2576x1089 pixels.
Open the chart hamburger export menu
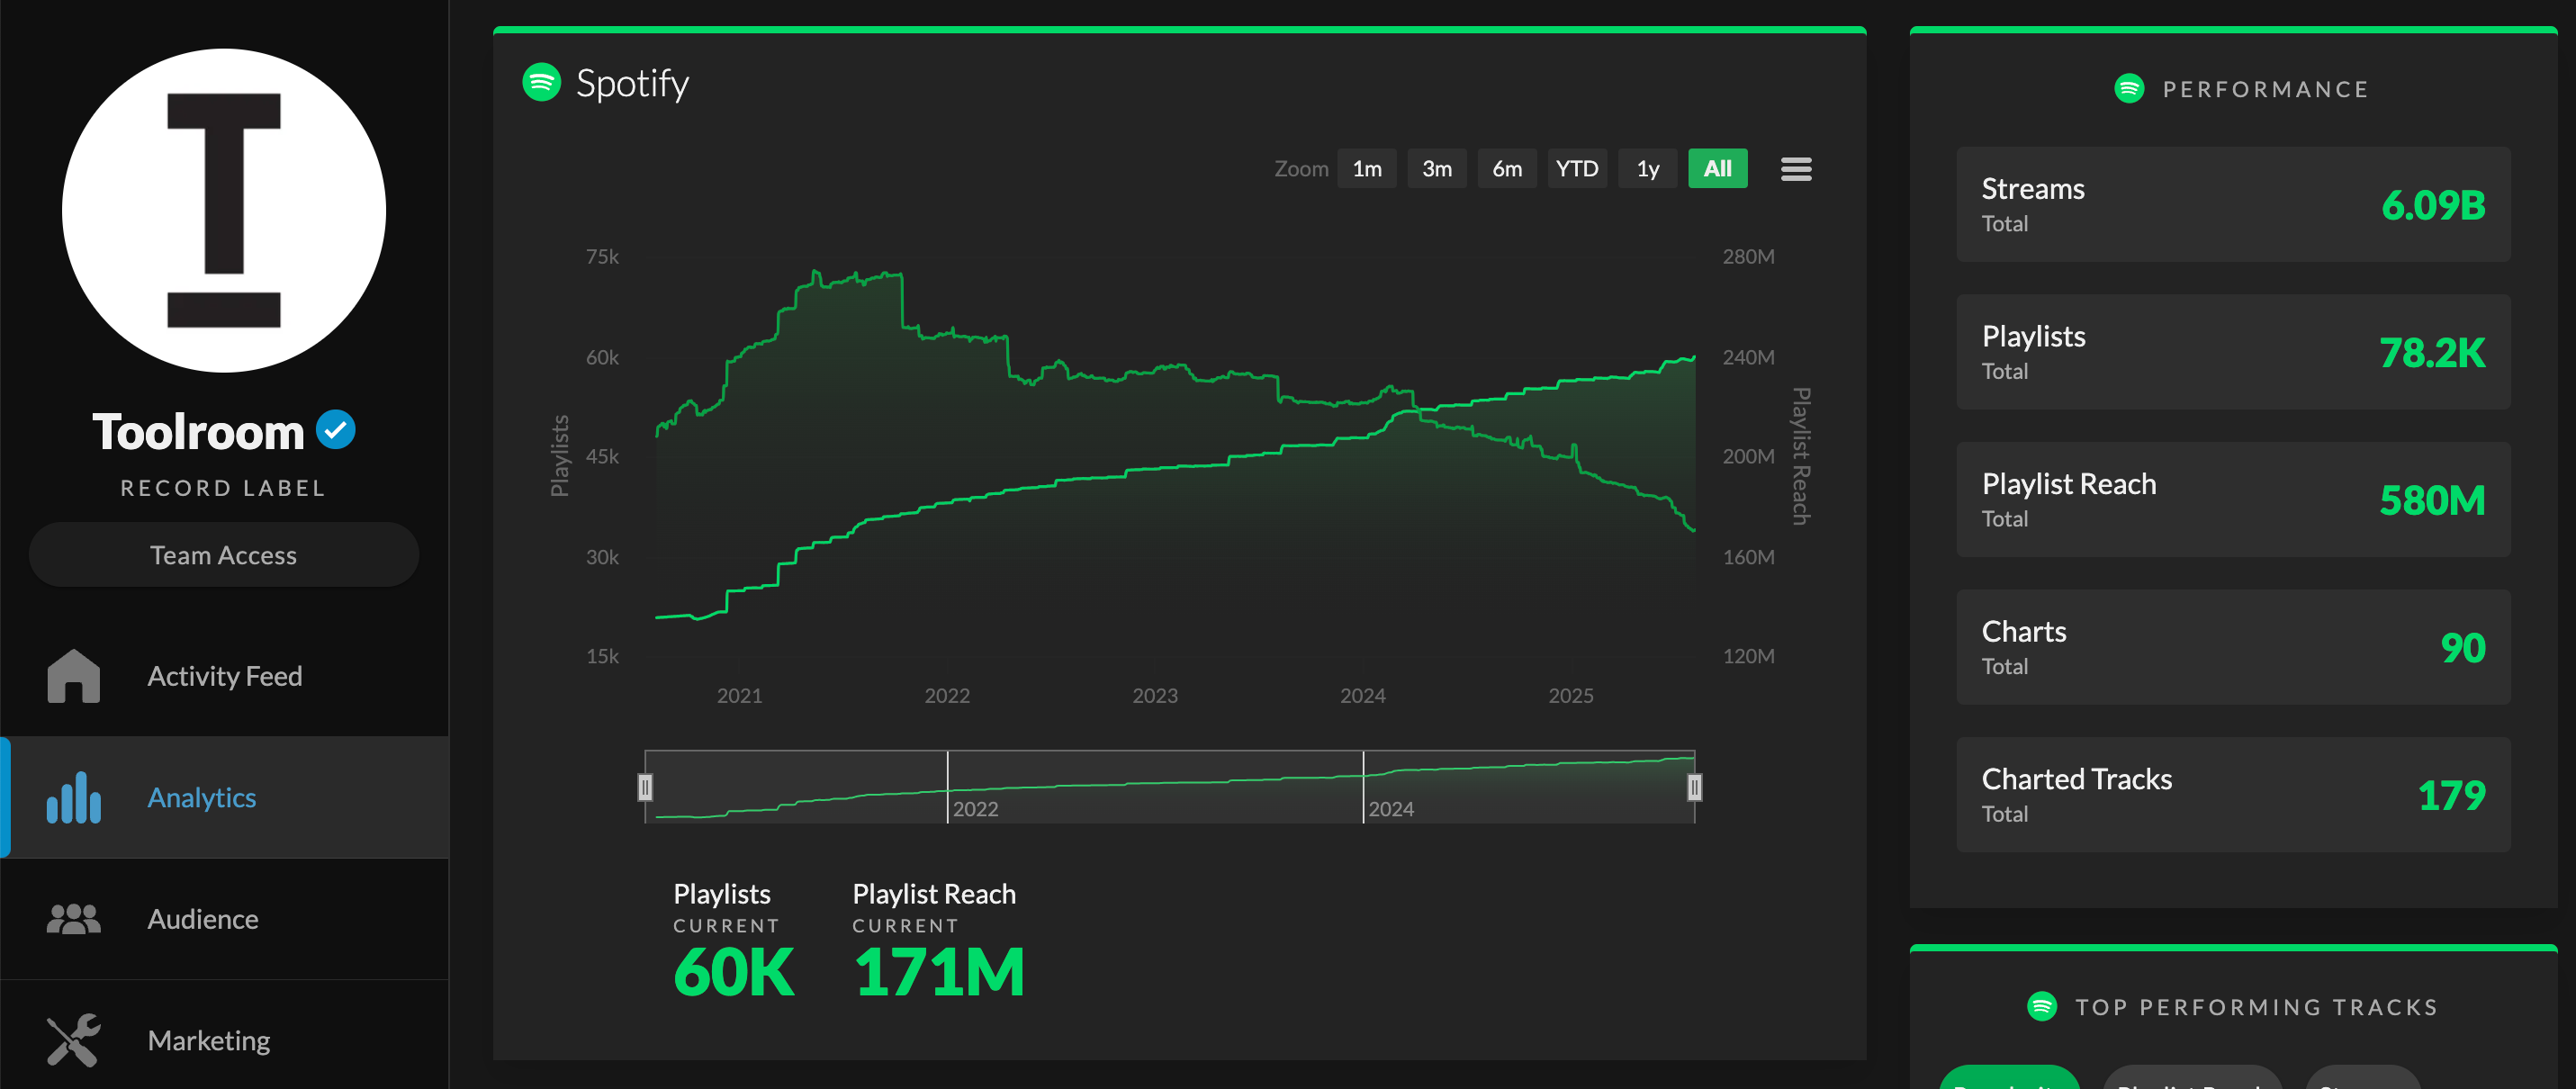click(x=1795, y=168)
